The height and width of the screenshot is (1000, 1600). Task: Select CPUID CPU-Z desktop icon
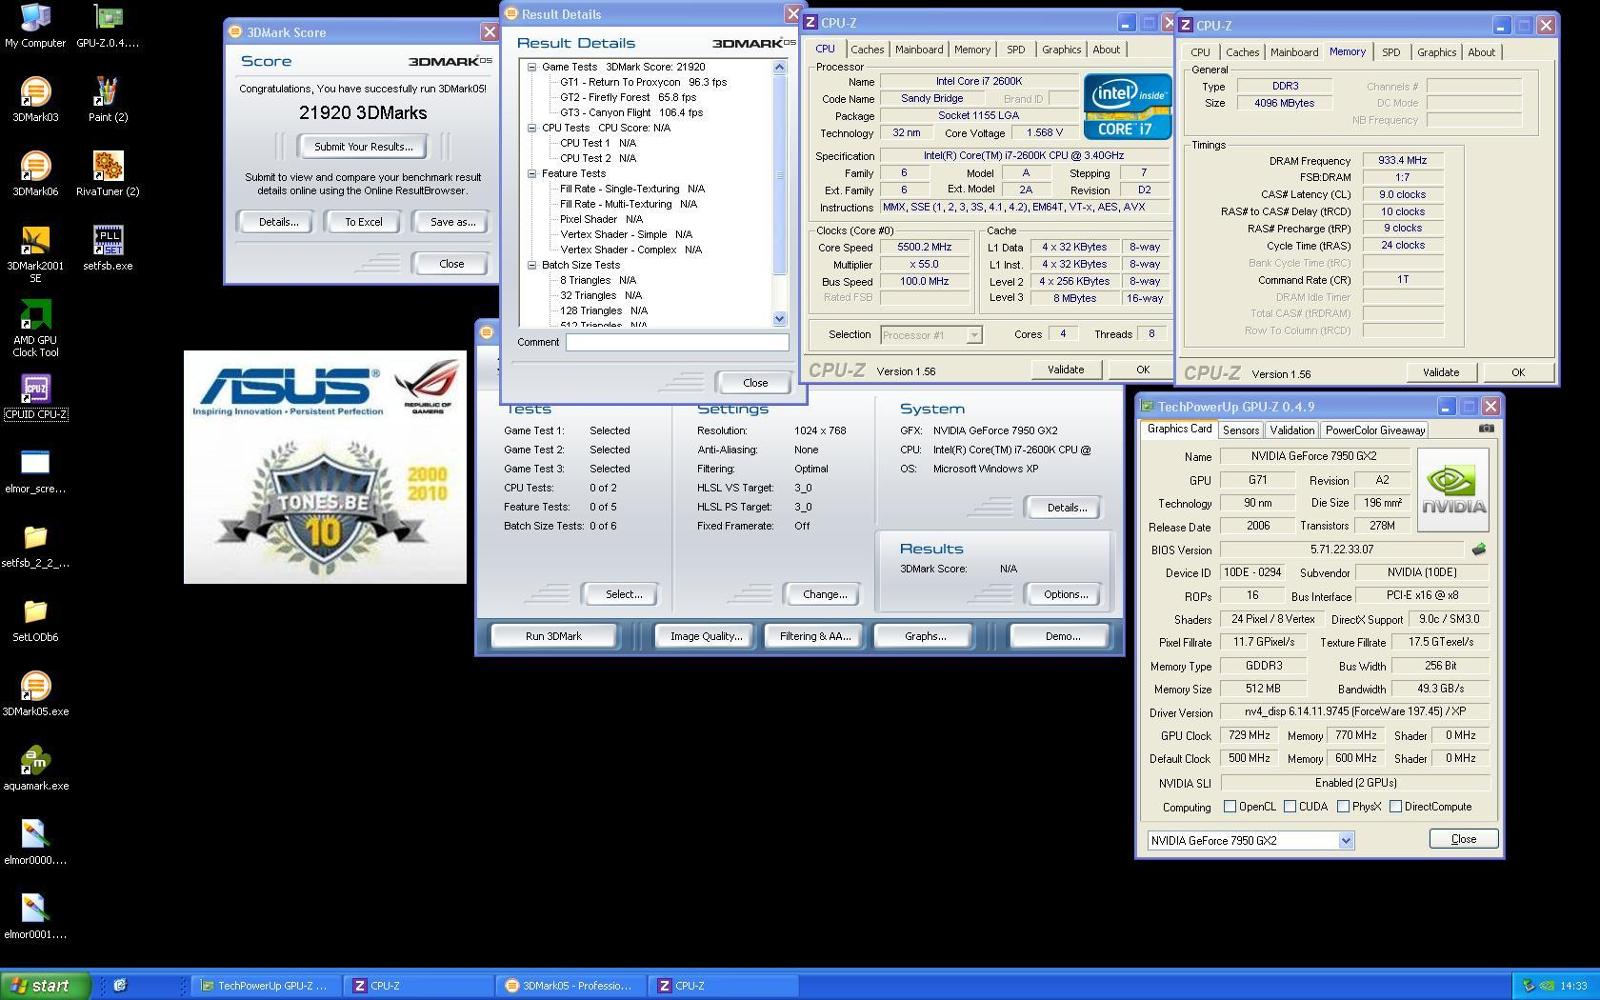pos(35,397)
